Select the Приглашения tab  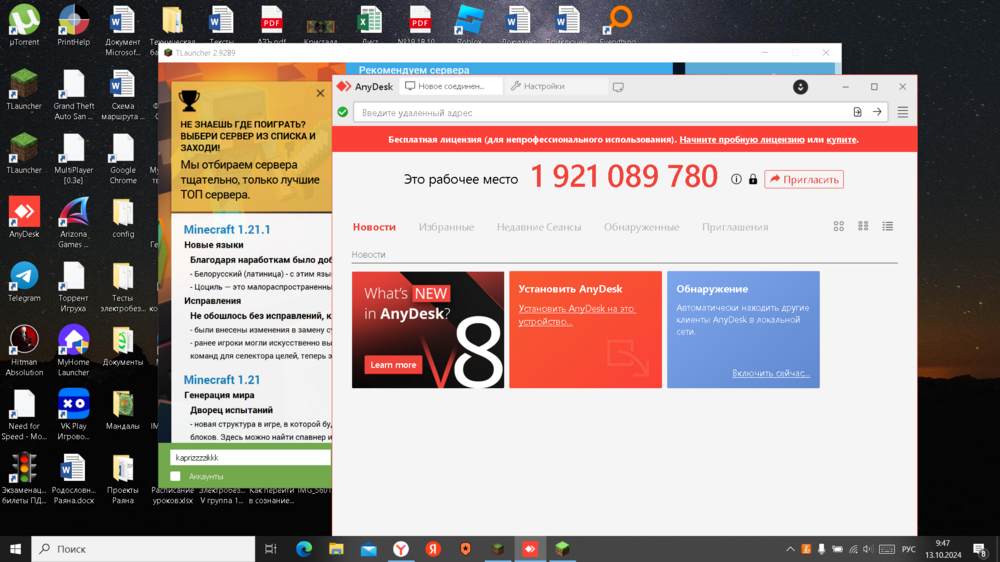[x=735, y=226]
